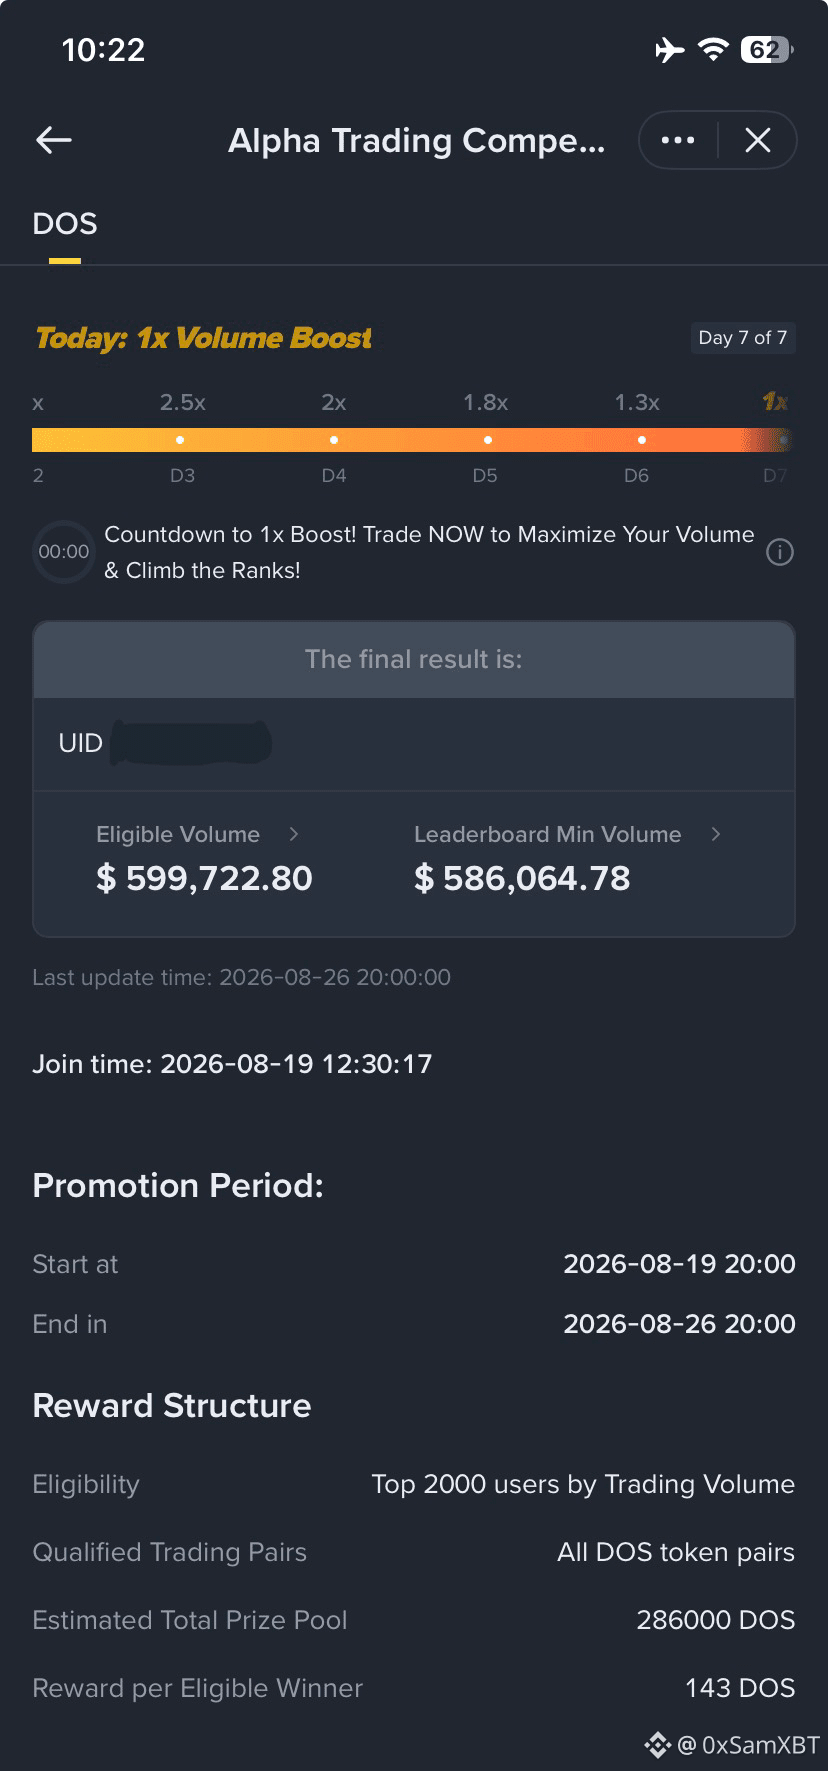Tap the back arrow icon
This screenshot has width=828, height=1771.
click(x=54, y=141)
